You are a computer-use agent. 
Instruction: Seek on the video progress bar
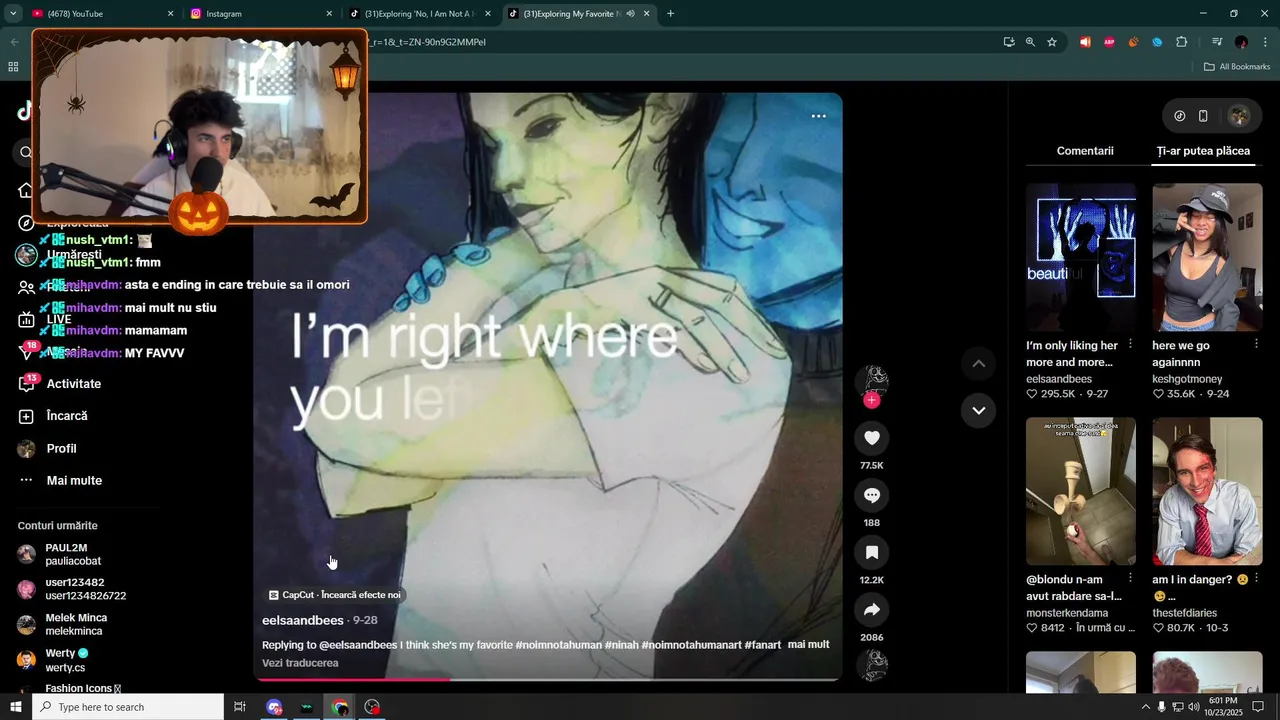tap(547, 679)
